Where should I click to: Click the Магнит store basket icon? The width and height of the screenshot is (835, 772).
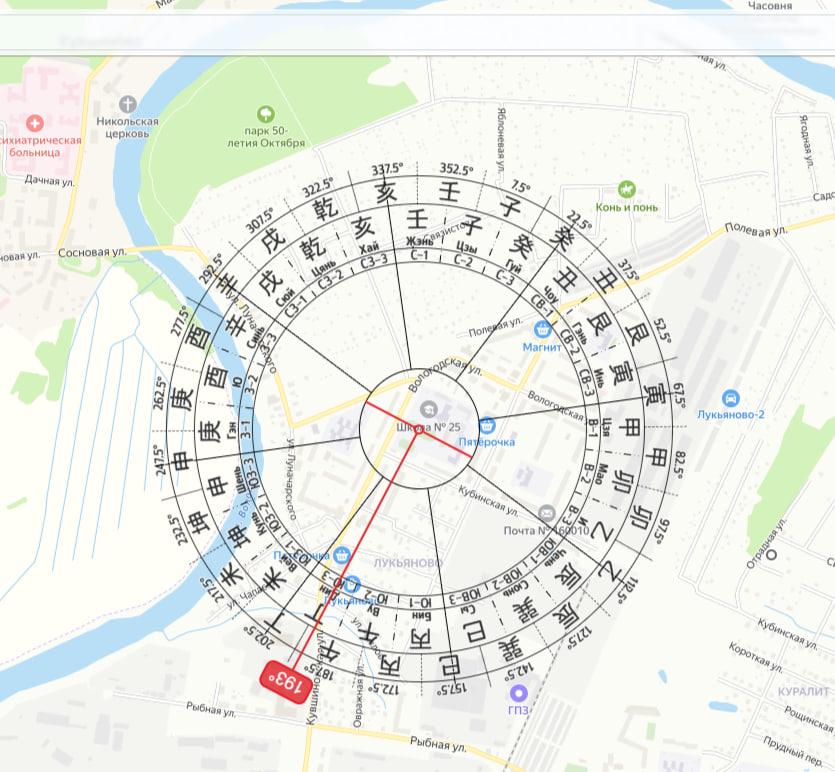pyautogui.click(x=543, y=330)
